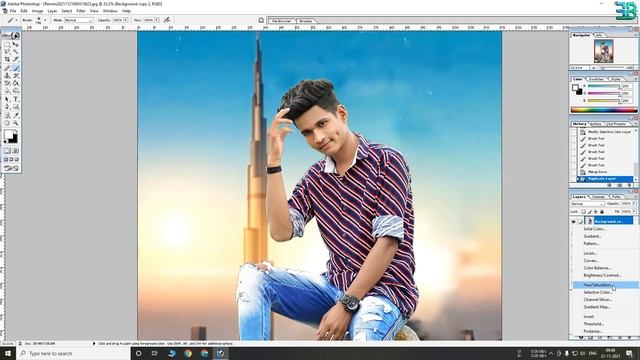Select the Magic Wand tool
The height and width of the screenshot is (360, 640).
pos(16,52)
